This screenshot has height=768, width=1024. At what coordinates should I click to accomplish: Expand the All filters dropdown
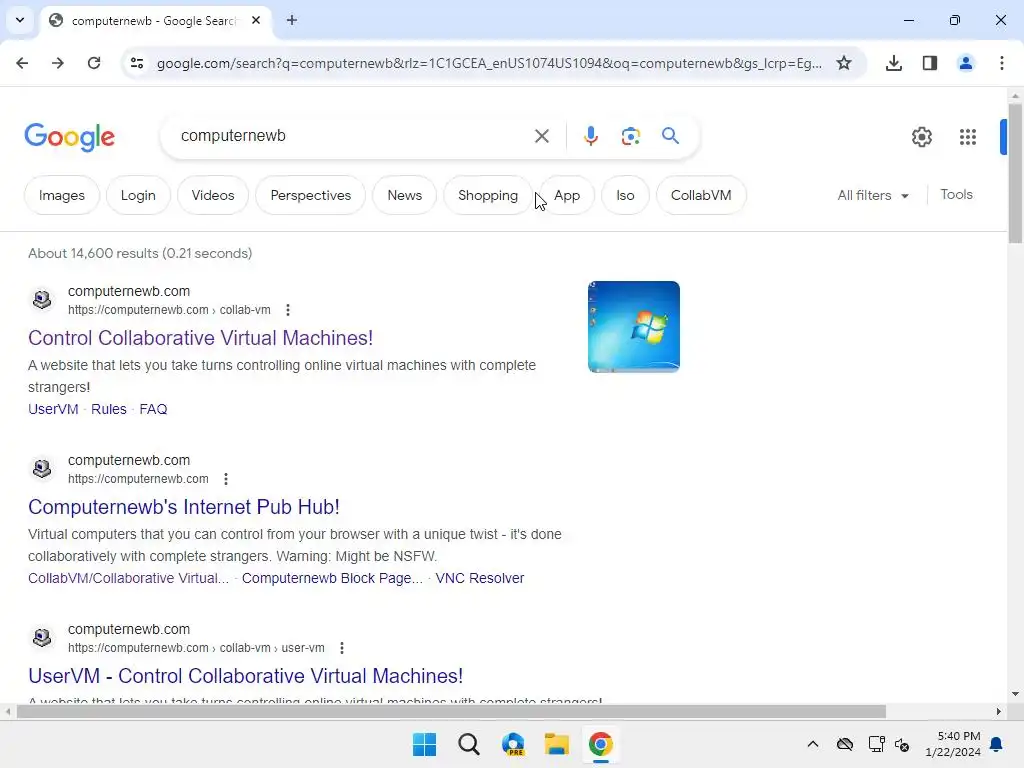872,195
